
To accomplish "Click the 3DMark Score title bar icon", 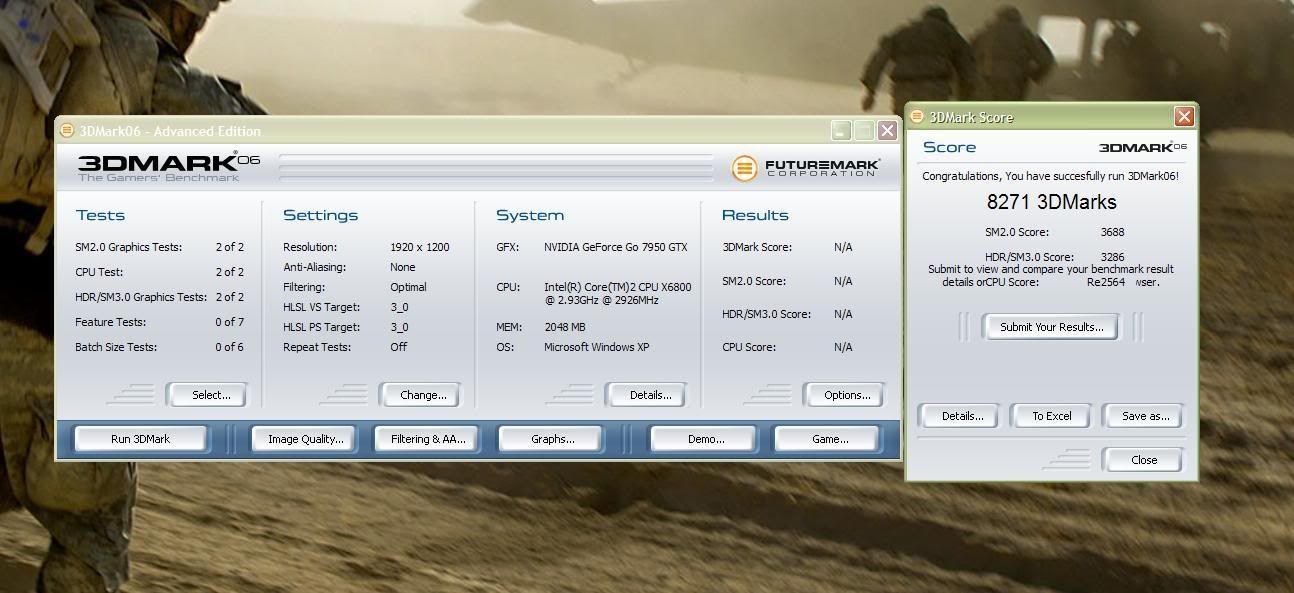I will (x=918, y=117).
